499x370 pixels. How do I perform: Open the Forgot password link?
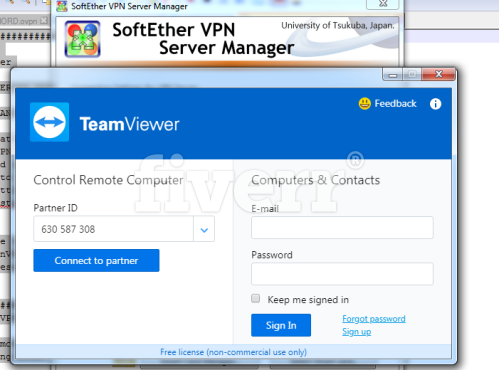(374, 319)
